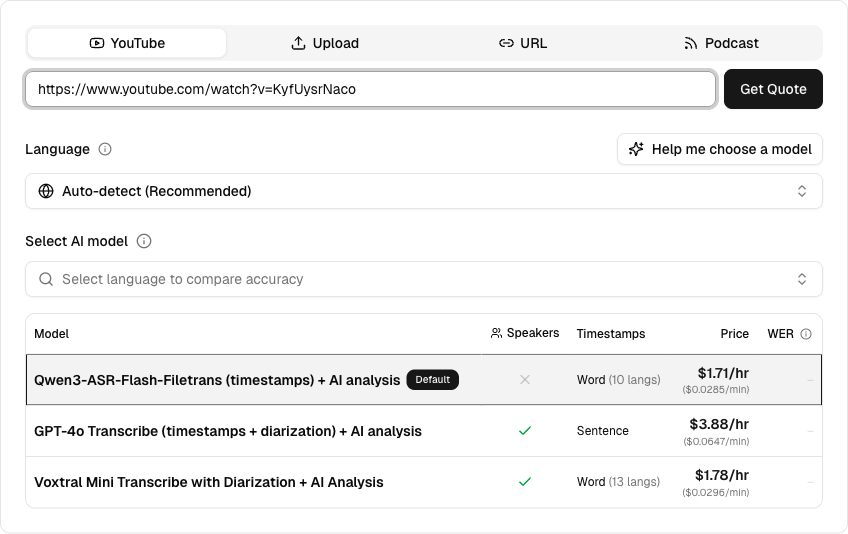The image size is (848, 534).
Task: Click the $1.71/hr price
Action: 723,373
